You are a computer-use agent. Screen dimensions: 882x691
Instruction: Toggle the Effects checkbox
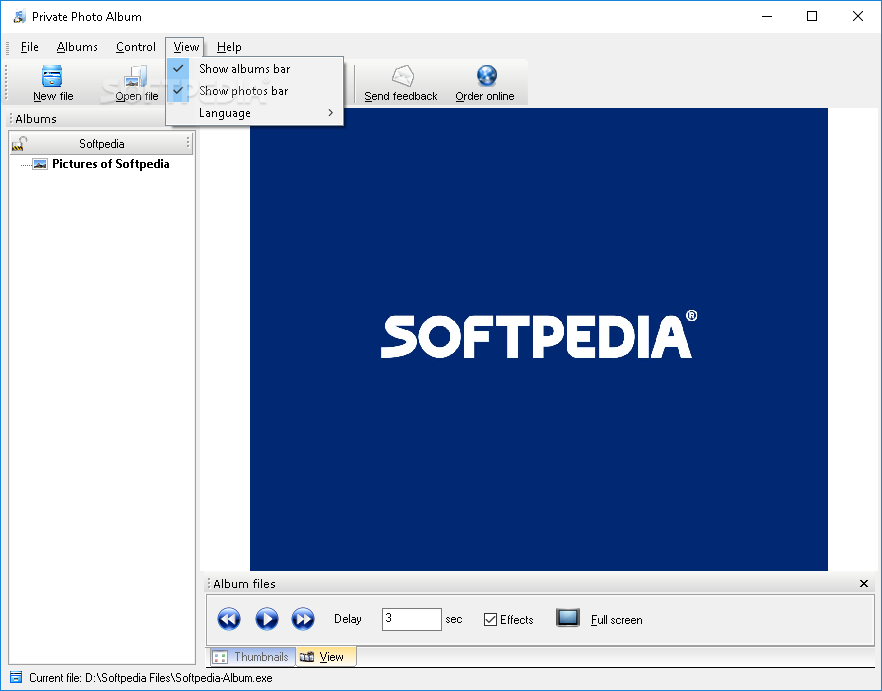(x=490, y=620)
